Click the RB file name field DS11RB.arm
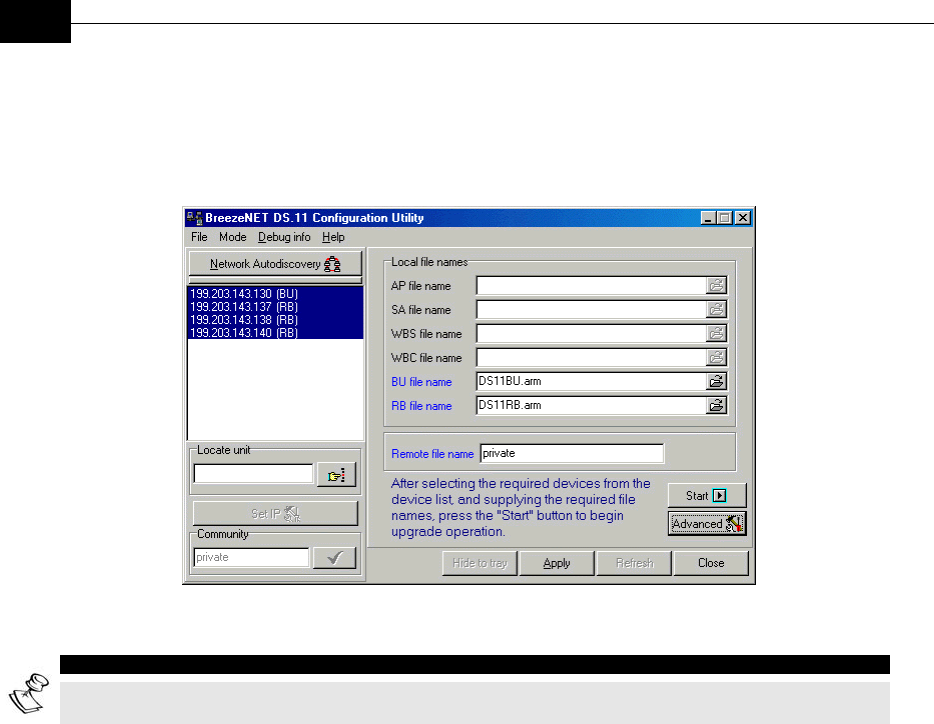 591,405
